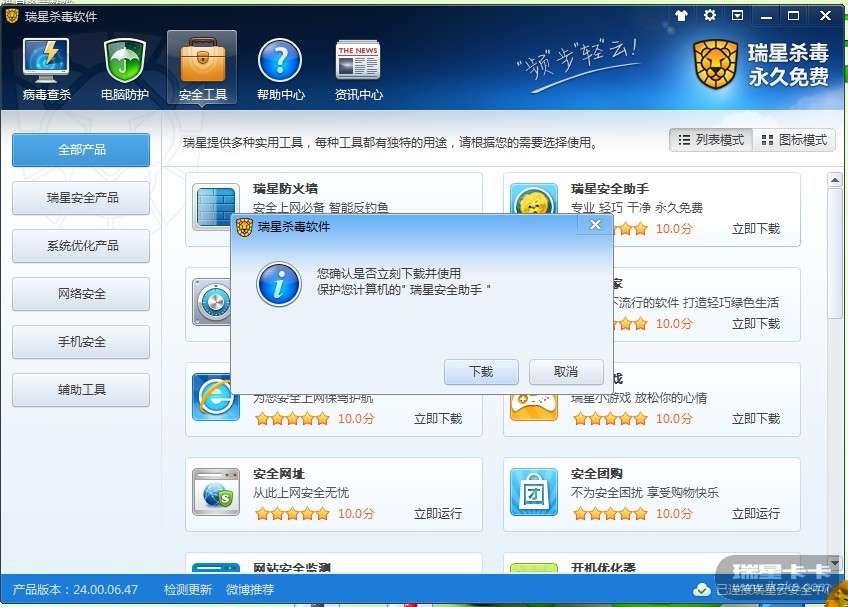
Task: Click 立即运行 for 安全网址
Action: coord(438,513)
